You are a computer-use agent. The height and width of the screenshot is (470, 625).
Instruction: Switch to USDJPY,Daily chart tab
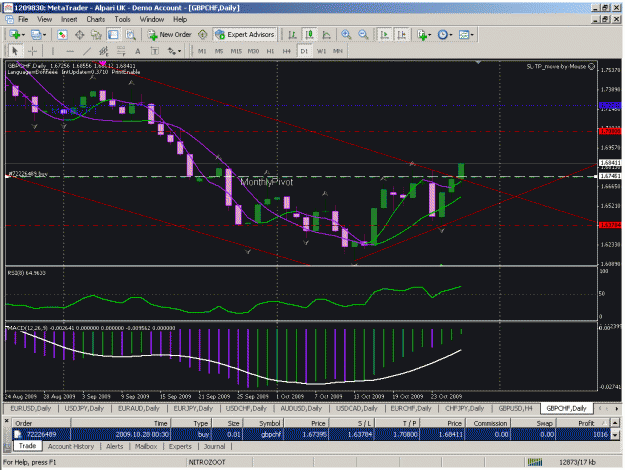coord(84,409)
